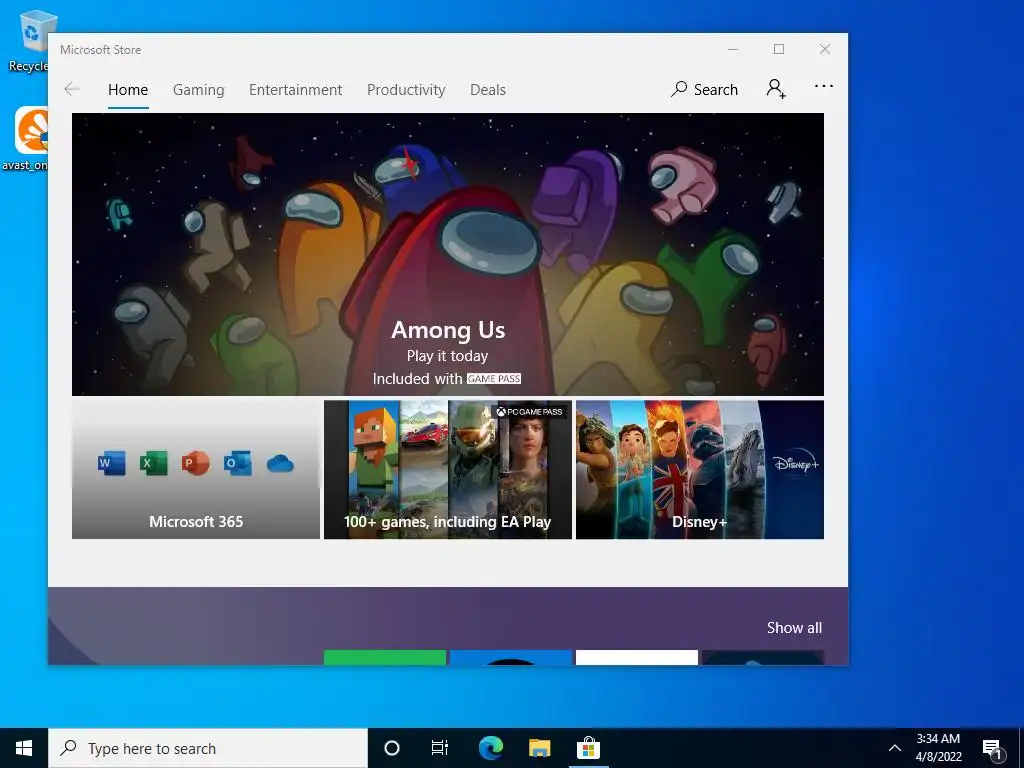1024x768 pixels.
Task: Select the avast installer desktop icon
Action: pos(26,138)
